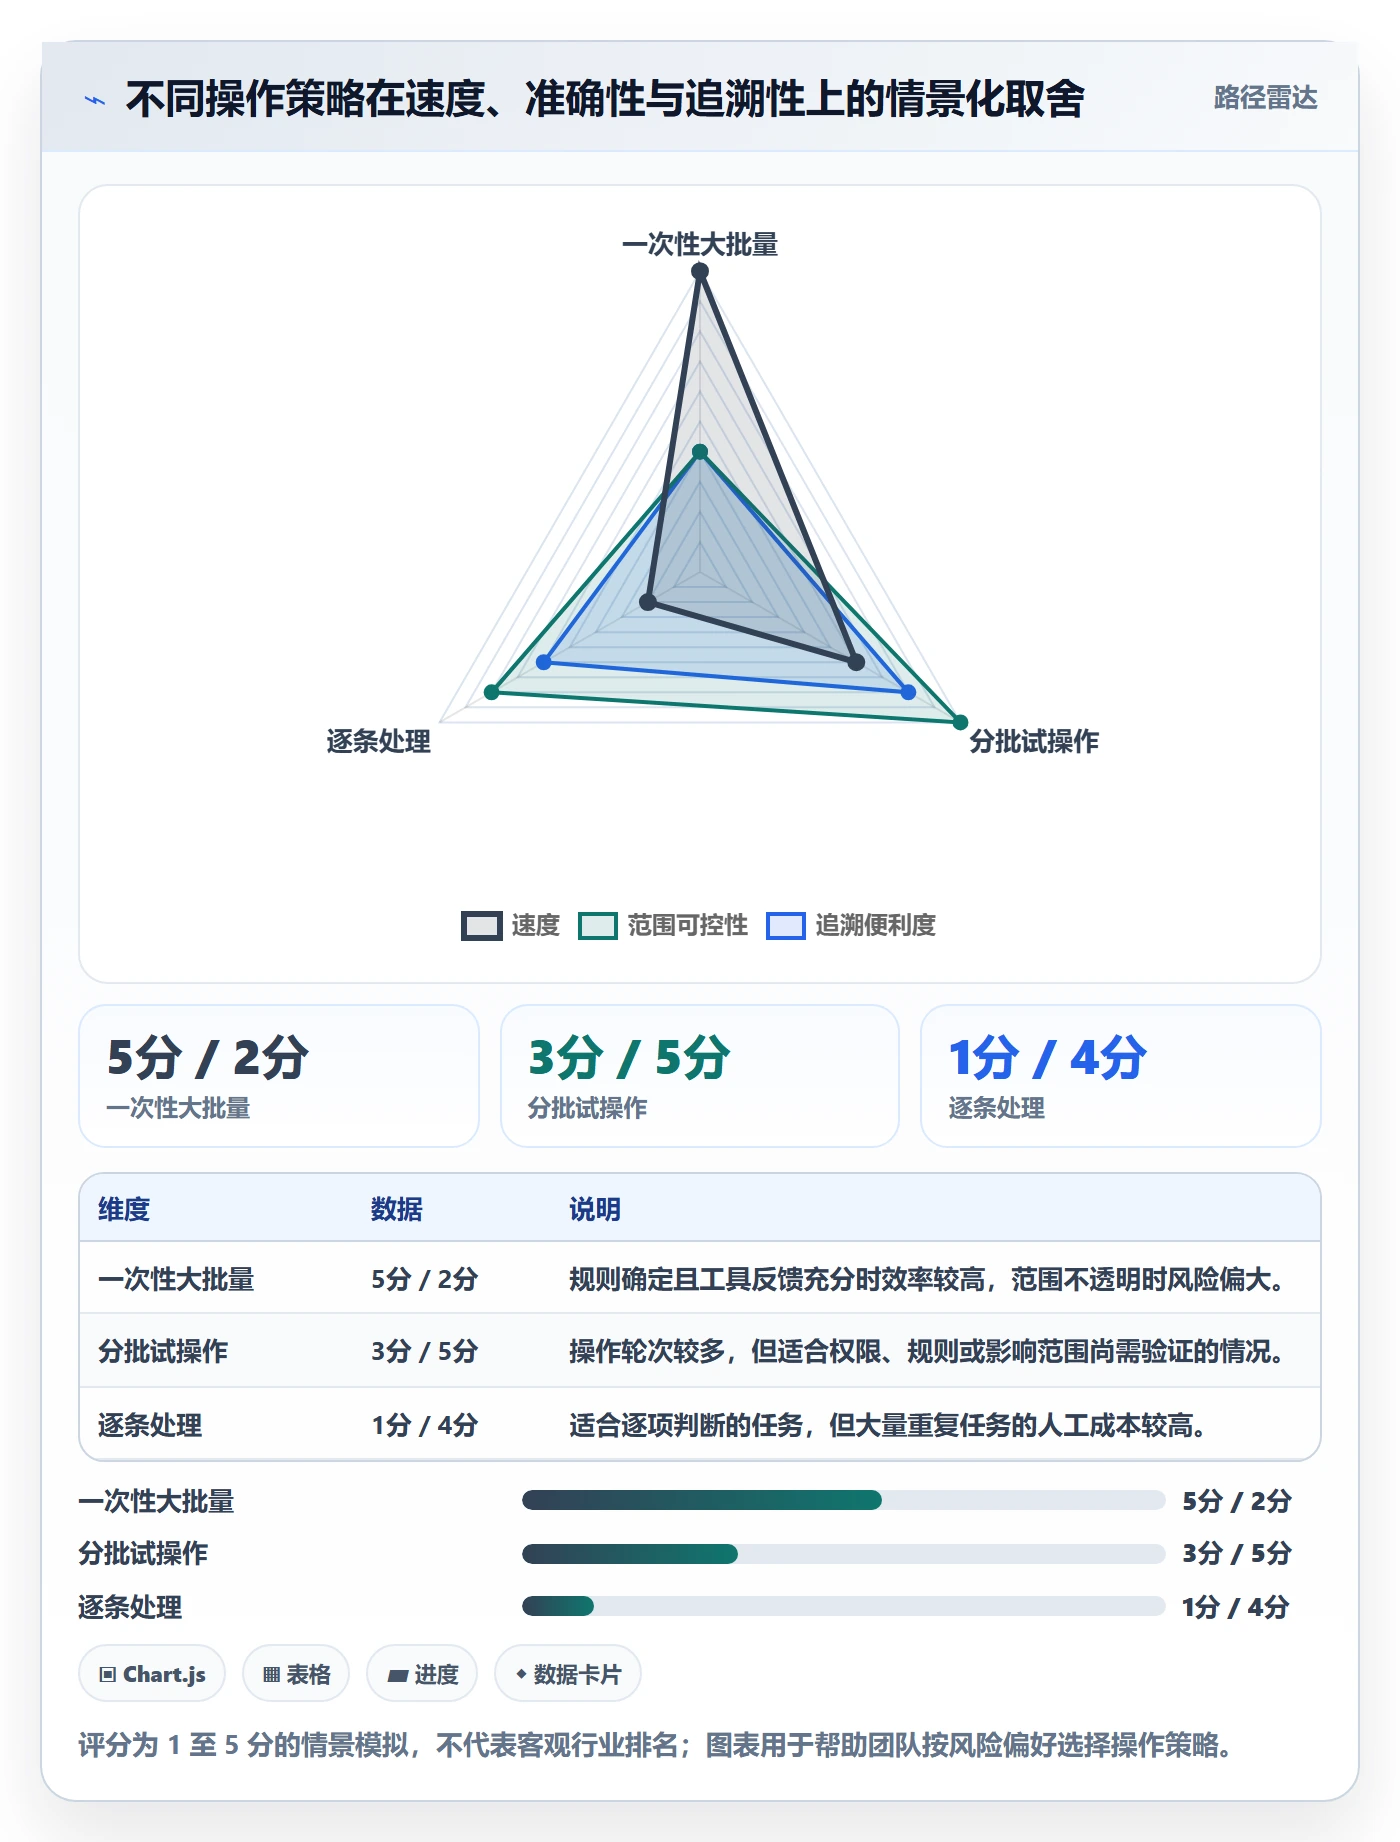Click the 逐条处理 progress bar

pos(844,1606)
